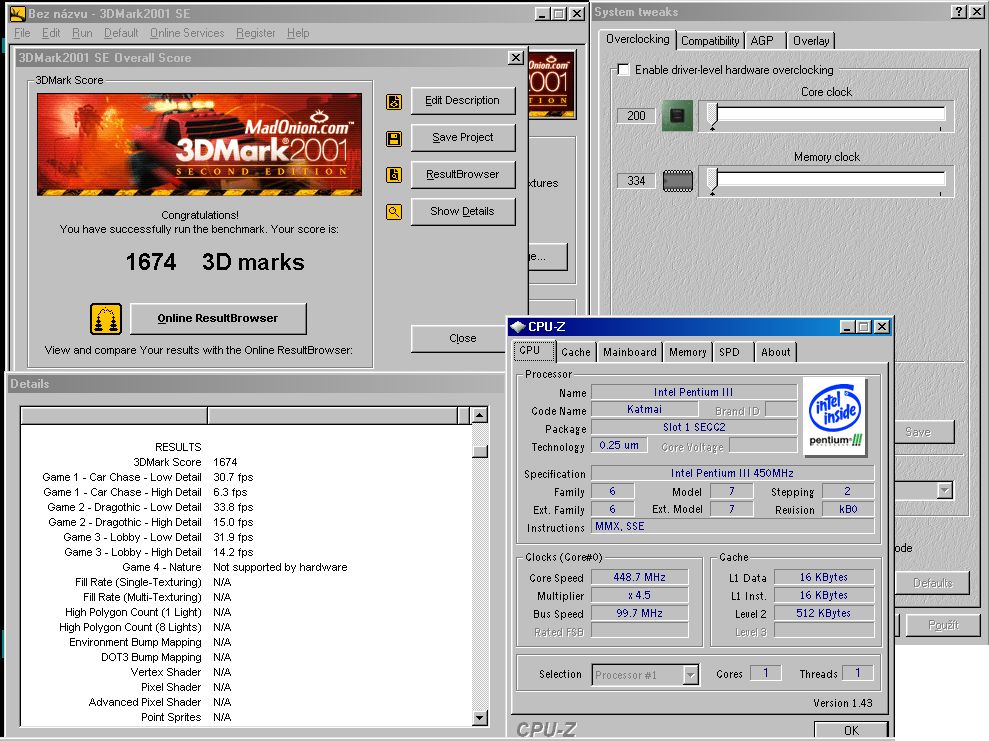Click the CPU-Z title bar icon
Screen dimensions: 989x741
518,327
